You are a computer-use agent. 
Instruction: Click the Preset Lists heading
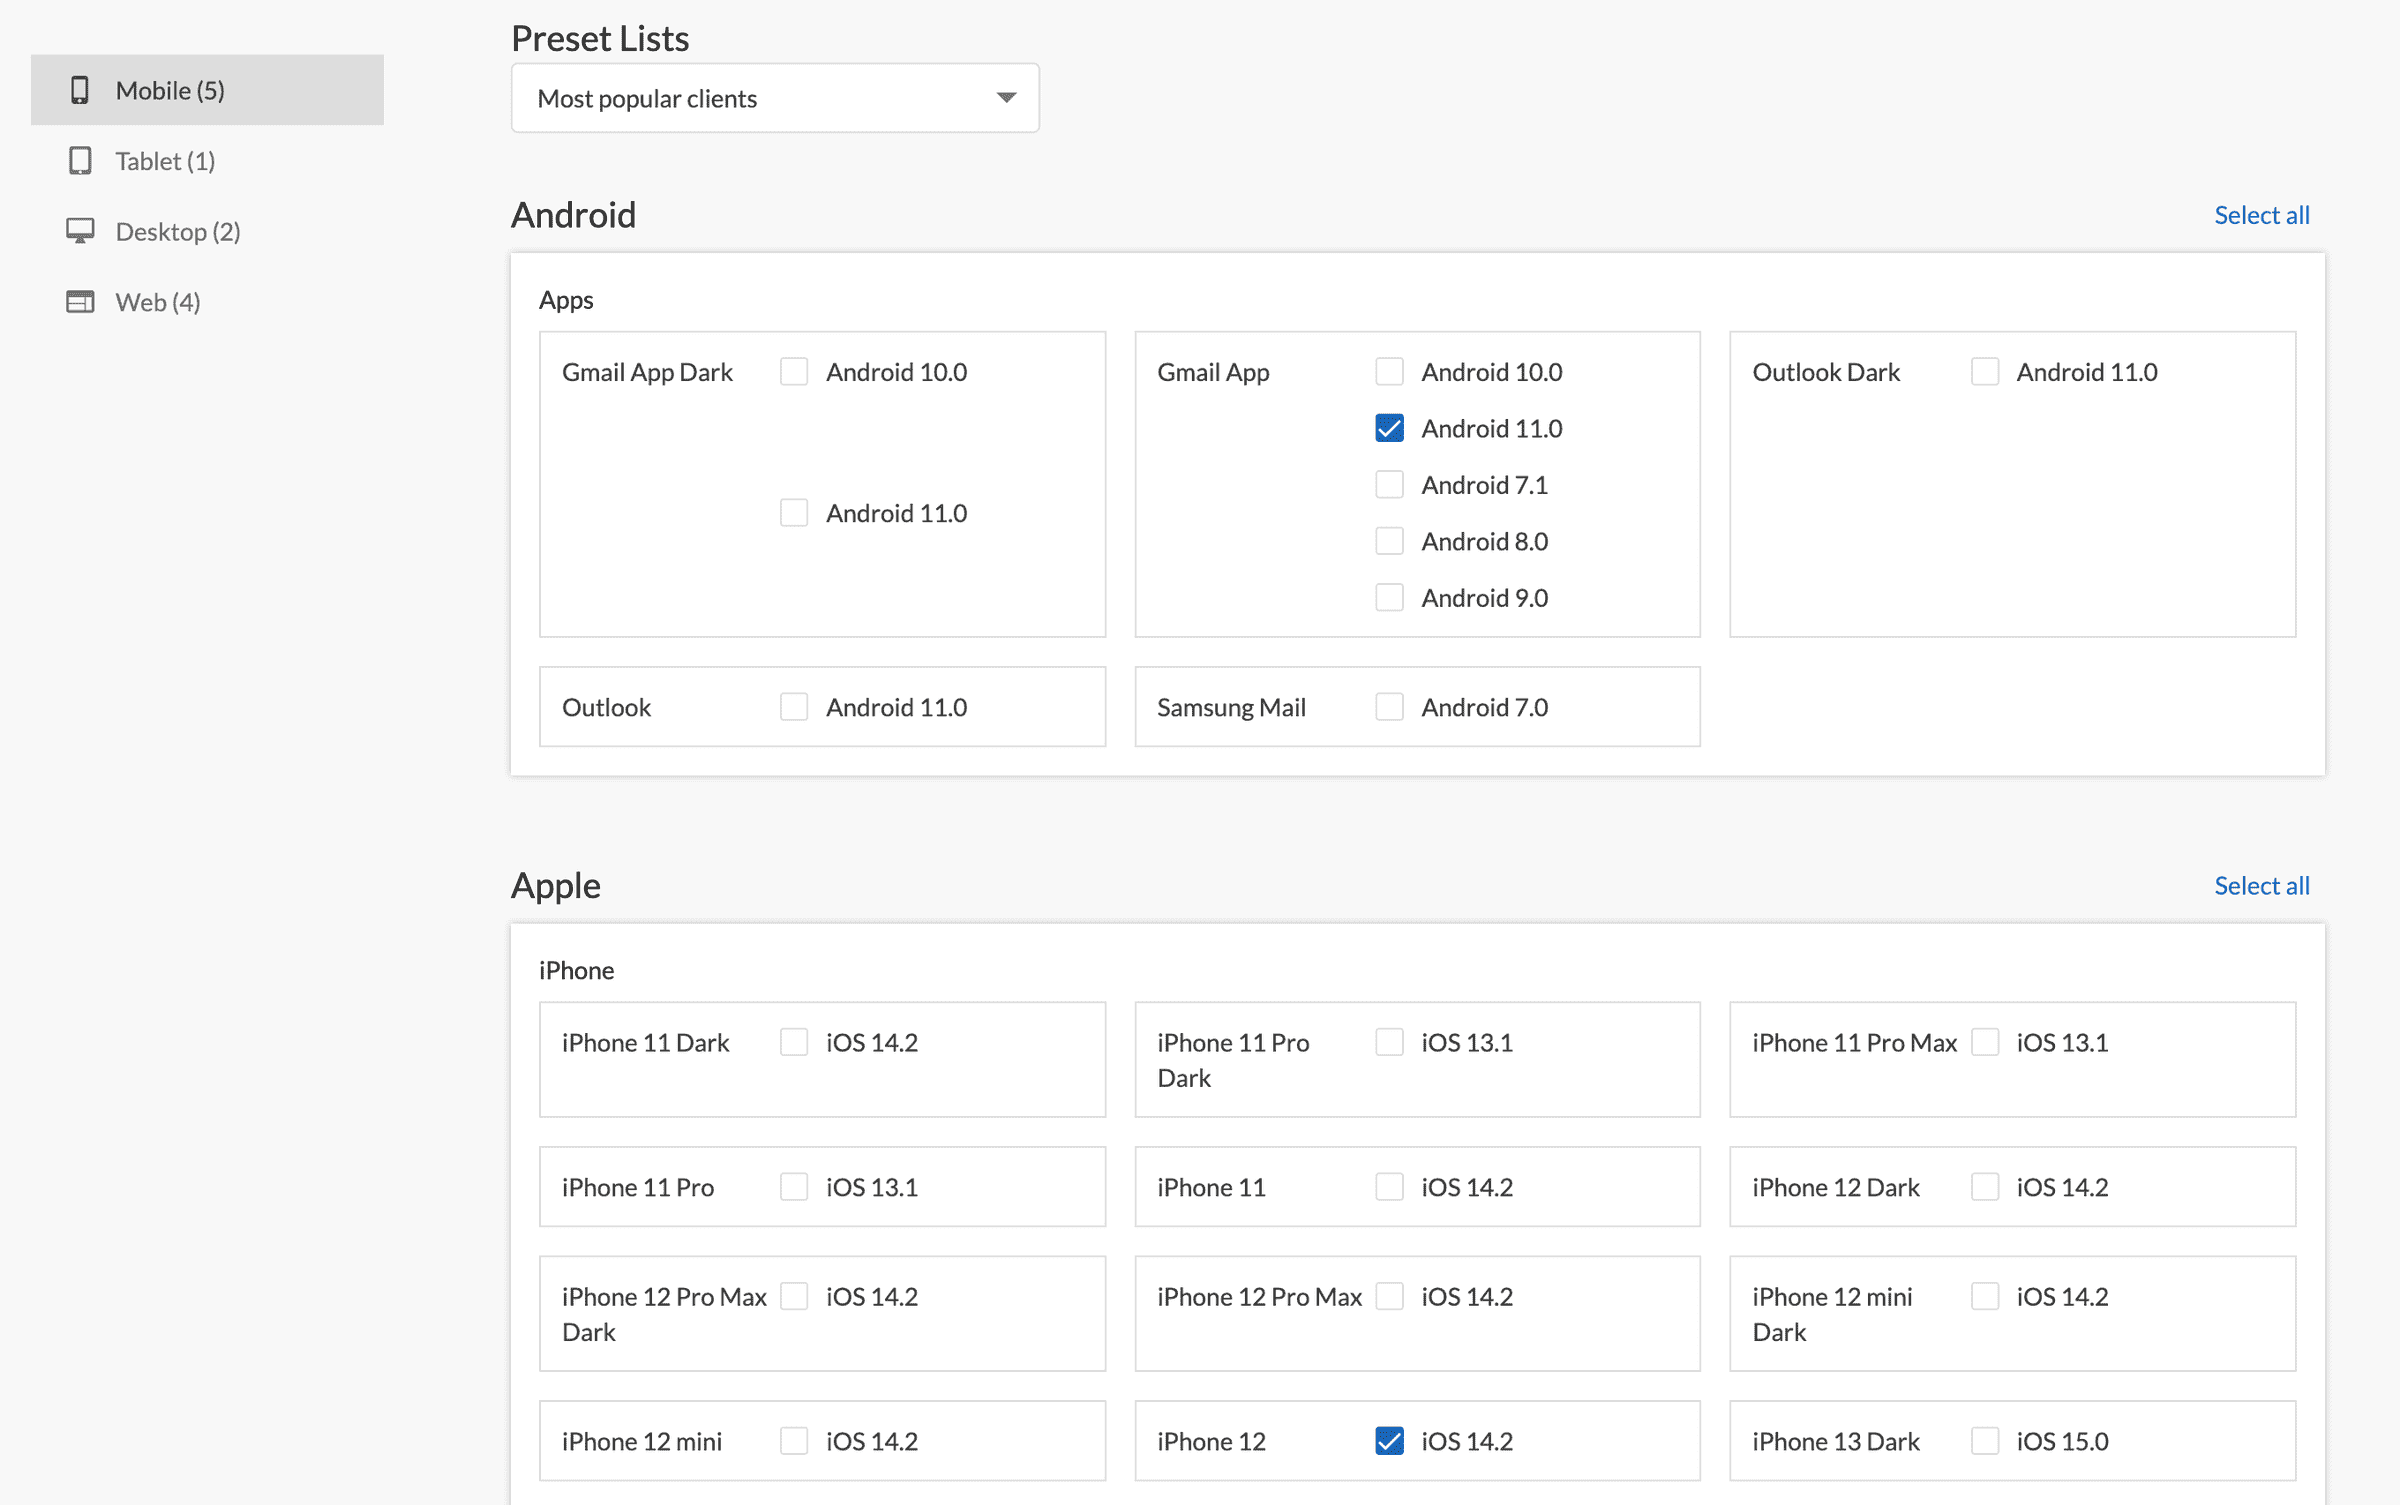coord(600,38)
